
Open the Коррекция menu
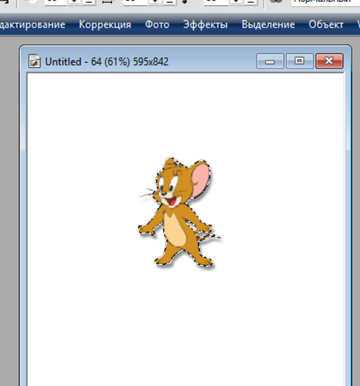coord(105,25)
